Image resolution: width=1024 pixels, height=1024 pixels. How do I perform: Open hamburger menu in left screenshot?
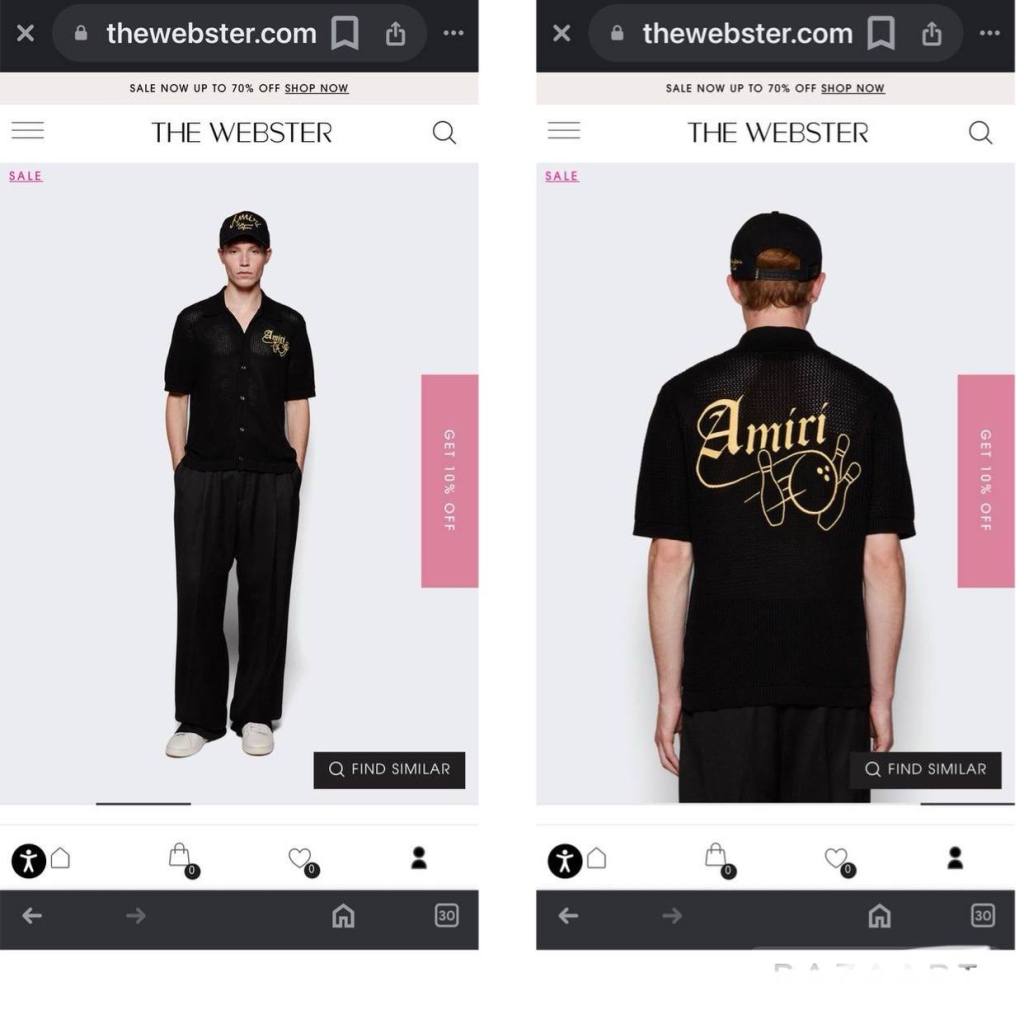click(28, 131)
